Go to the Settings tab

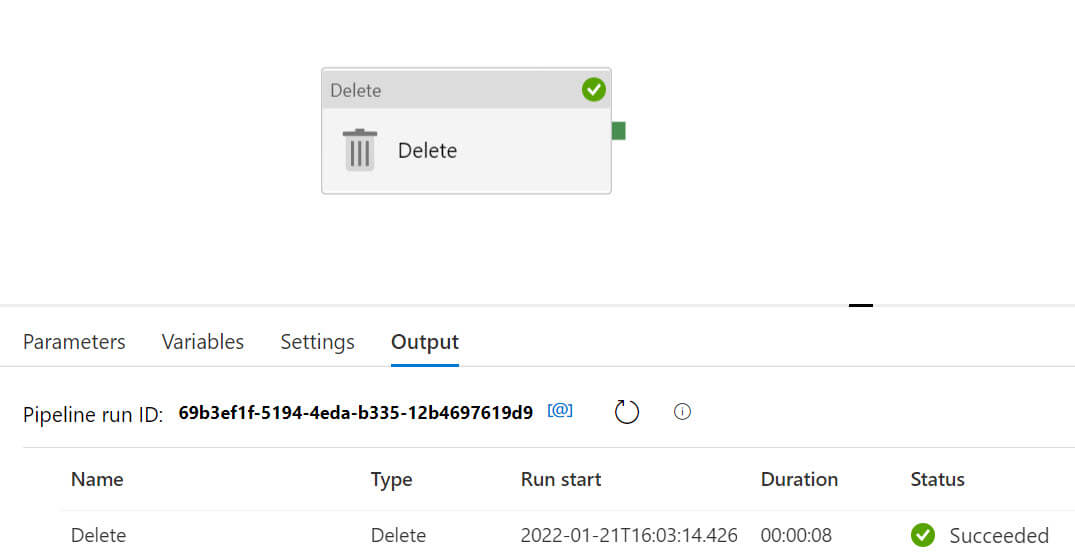[317, 342]
